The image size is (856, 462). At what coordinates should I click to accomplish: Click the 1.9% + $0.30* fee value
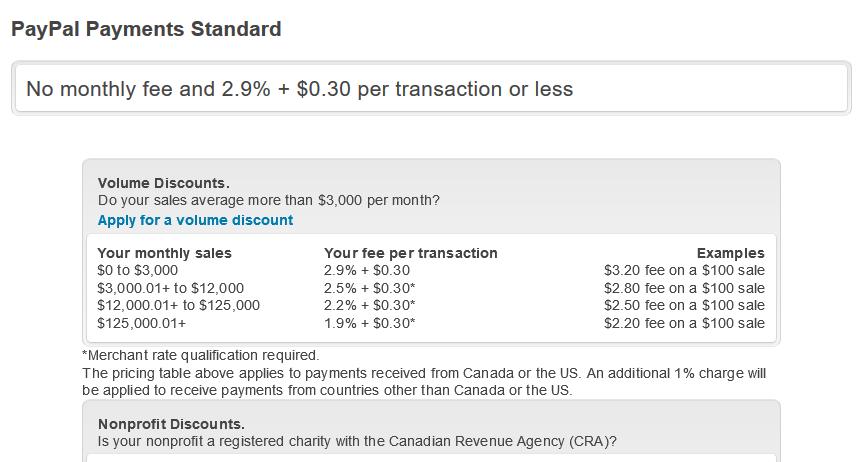[x=370, y=323]
